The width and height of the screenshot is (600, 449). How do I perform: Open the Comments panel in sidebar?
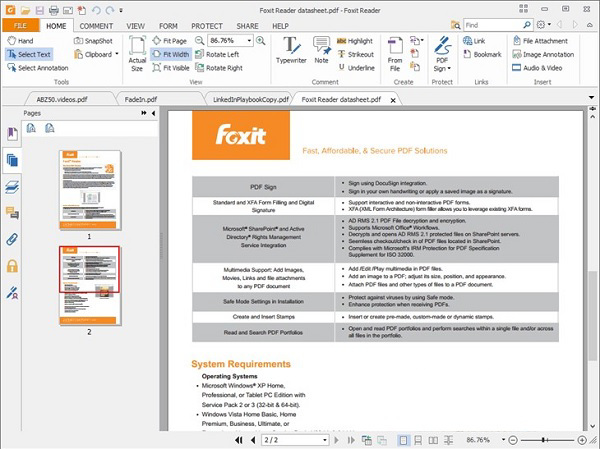coord(12,213)
